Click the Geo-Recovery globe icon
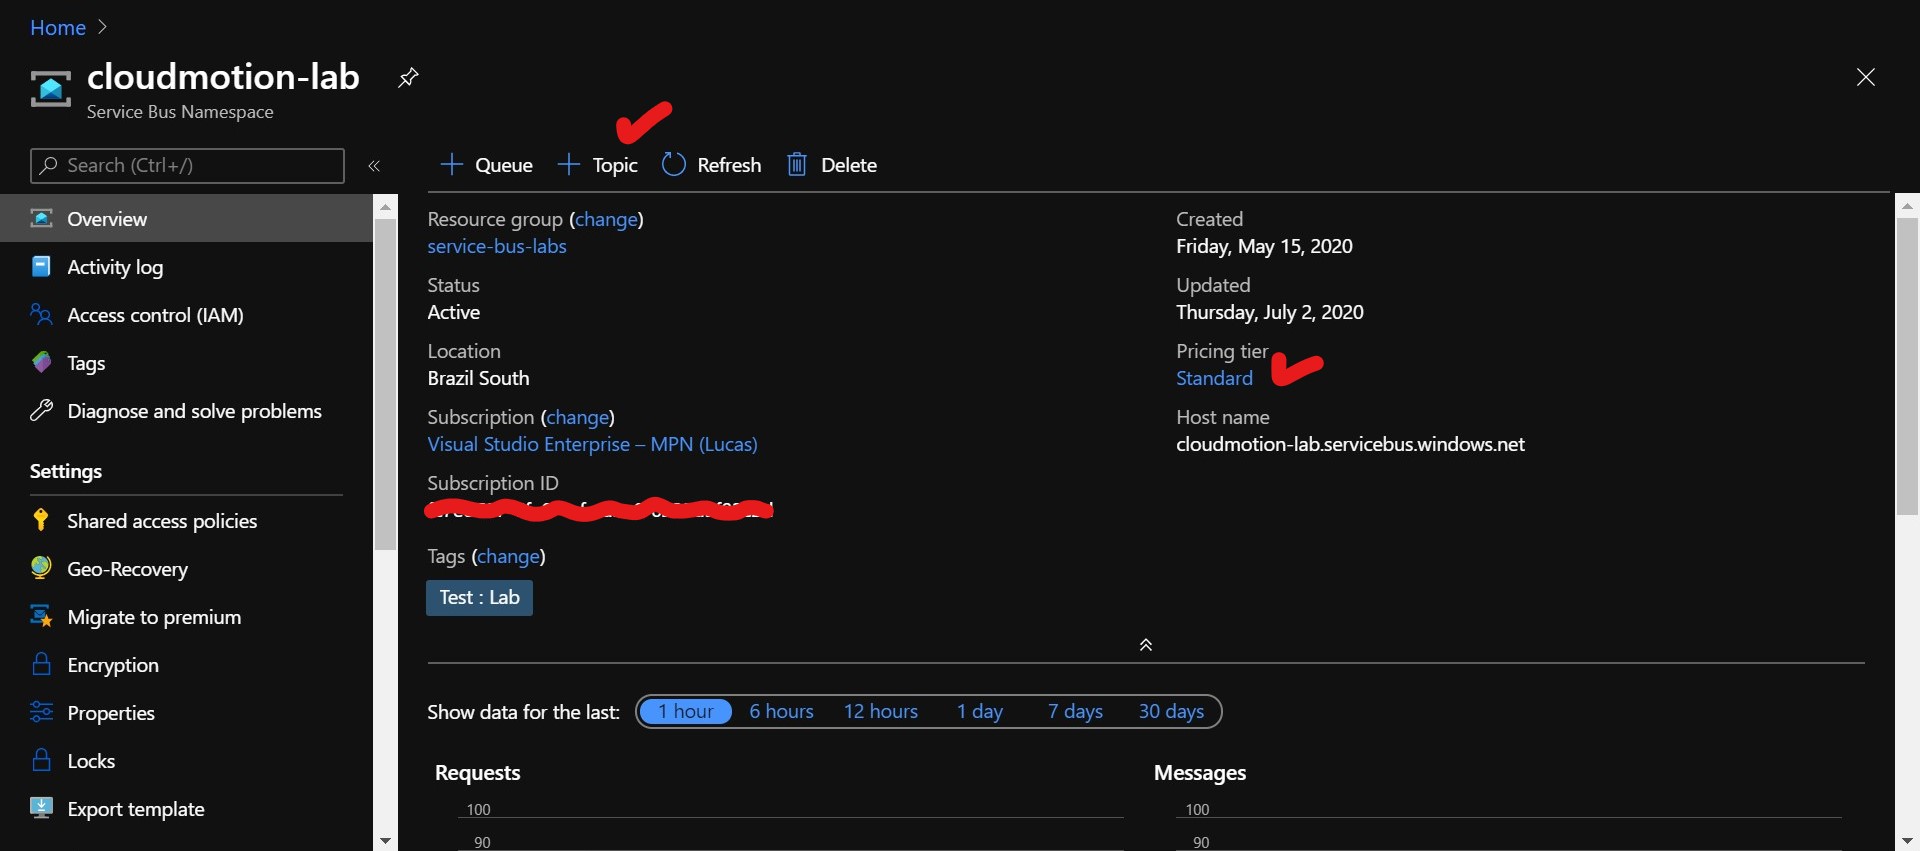This screenshot has width=1920, height=851. [x=41, y=568]
